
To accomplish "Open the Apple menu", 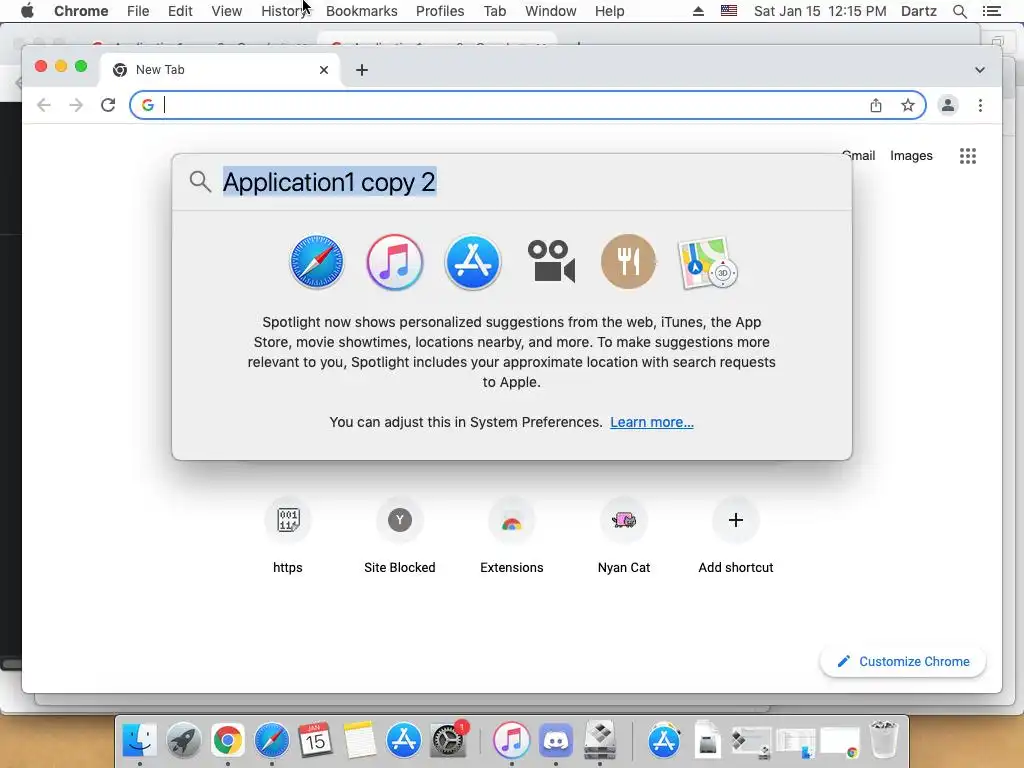I will click(27, 11).
